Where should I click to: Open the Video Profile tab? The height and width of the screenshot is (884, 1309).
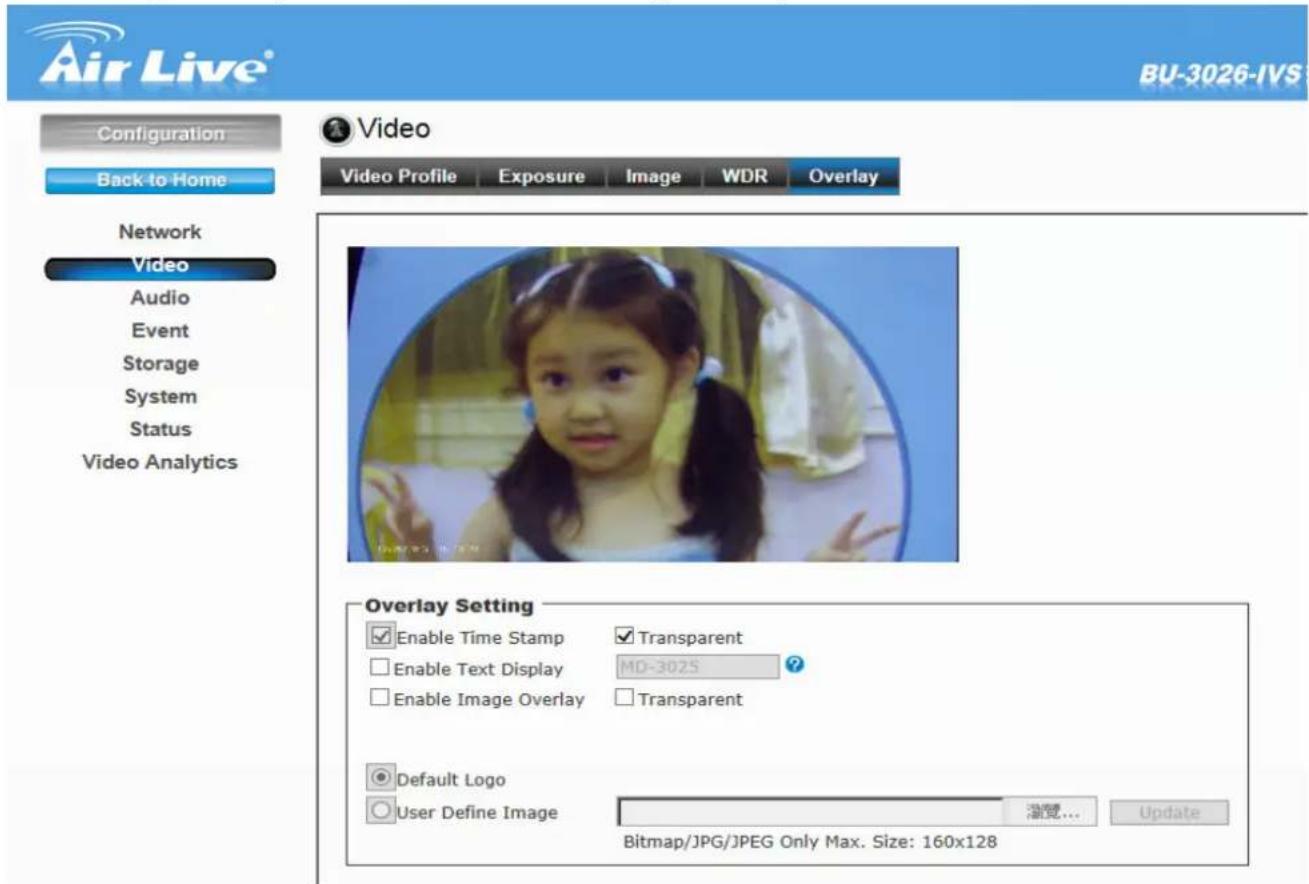[x=399, y=176]
